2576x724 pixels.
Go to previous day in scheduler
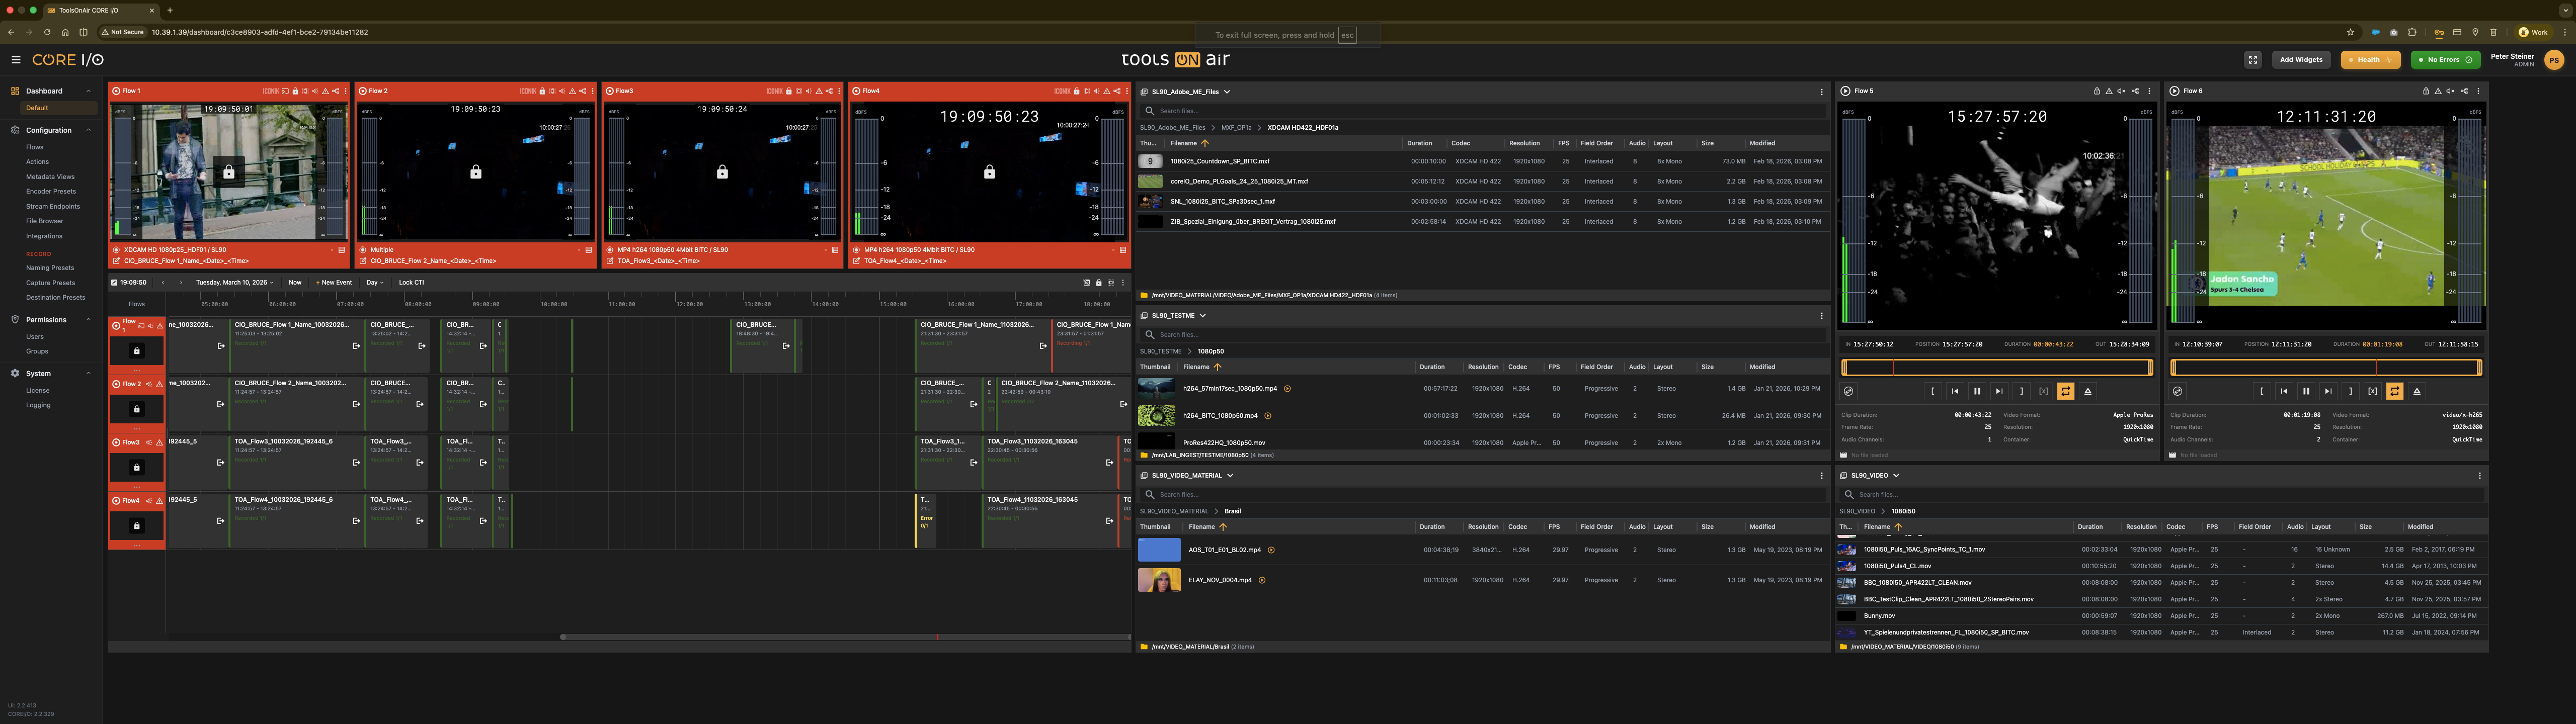pos(163,283)
